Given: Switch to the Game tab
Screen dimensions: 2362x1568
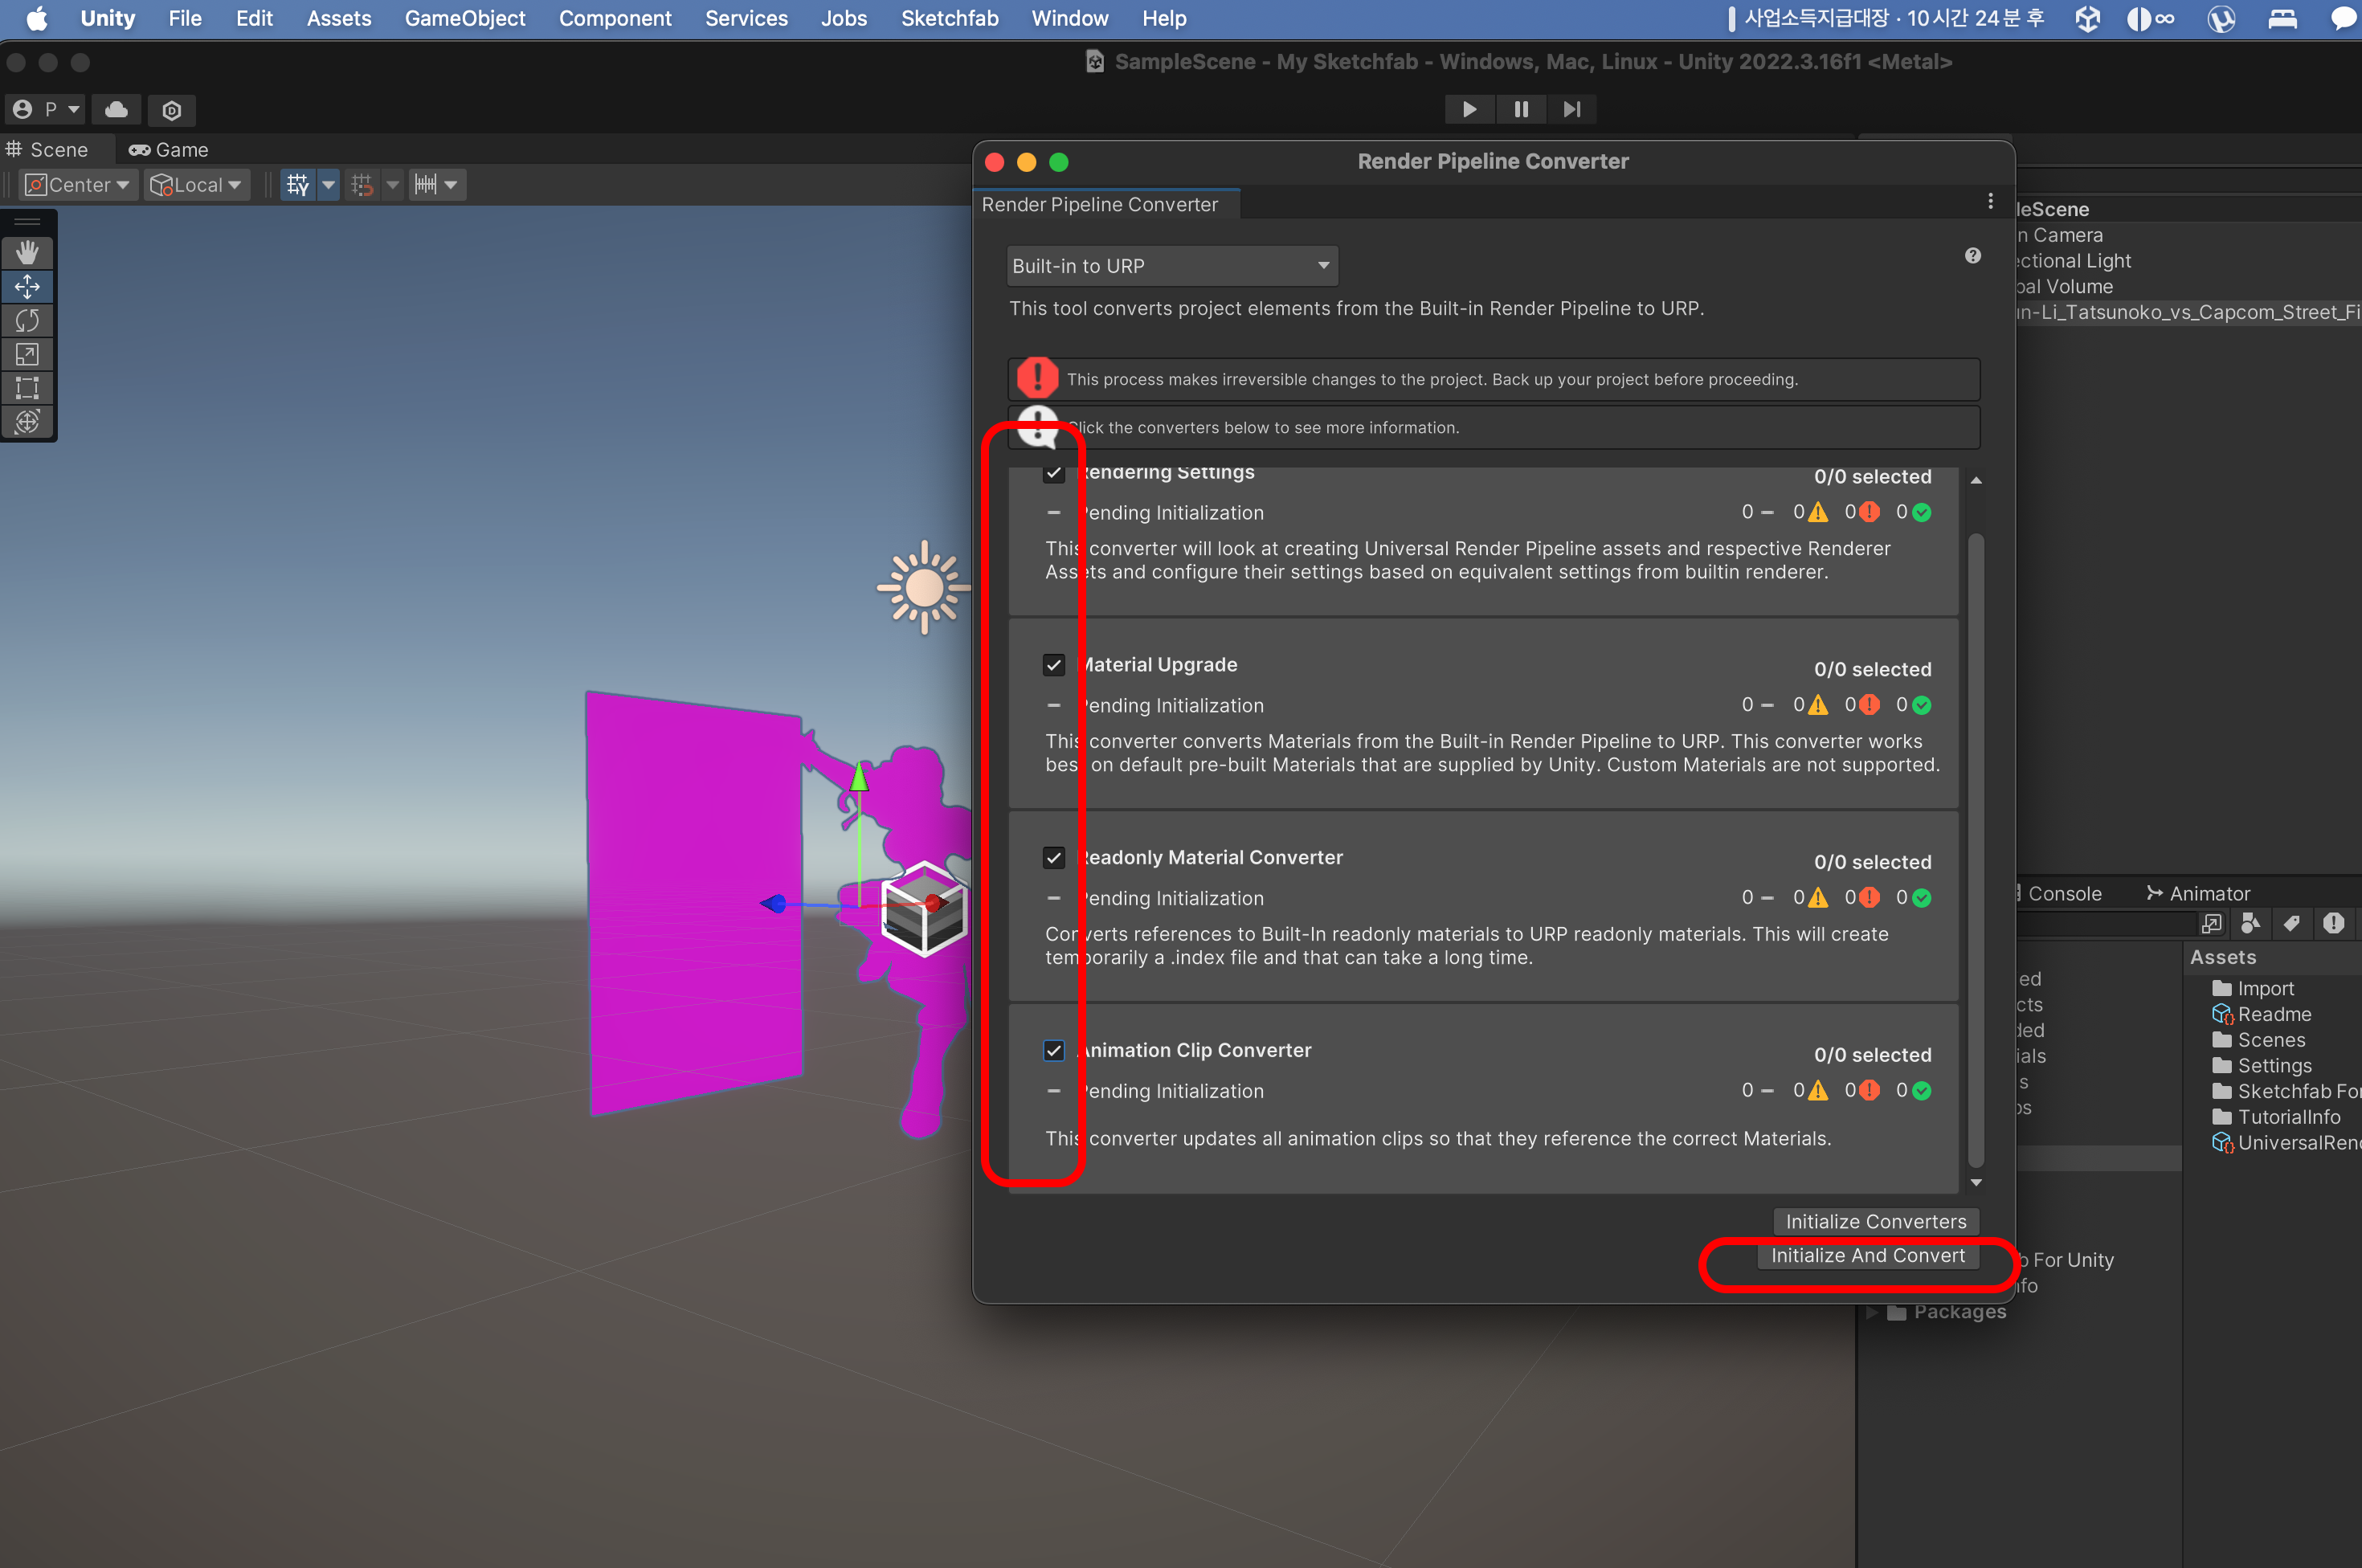Looking at the screenshot, I should [x=169, y=150].
